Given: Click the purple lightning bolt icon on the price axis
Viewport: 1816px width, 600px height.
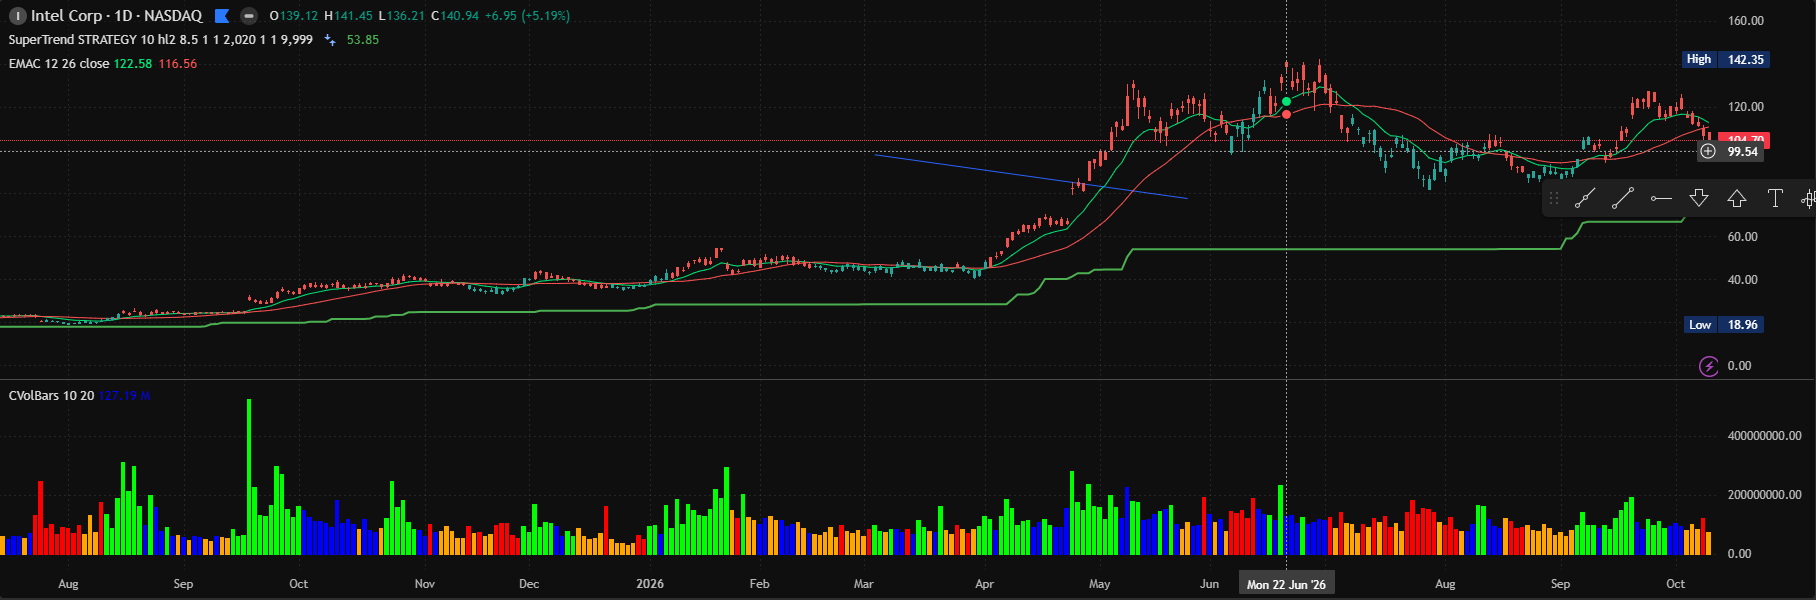Looking at the screenshot, I should pos(1709,366).
